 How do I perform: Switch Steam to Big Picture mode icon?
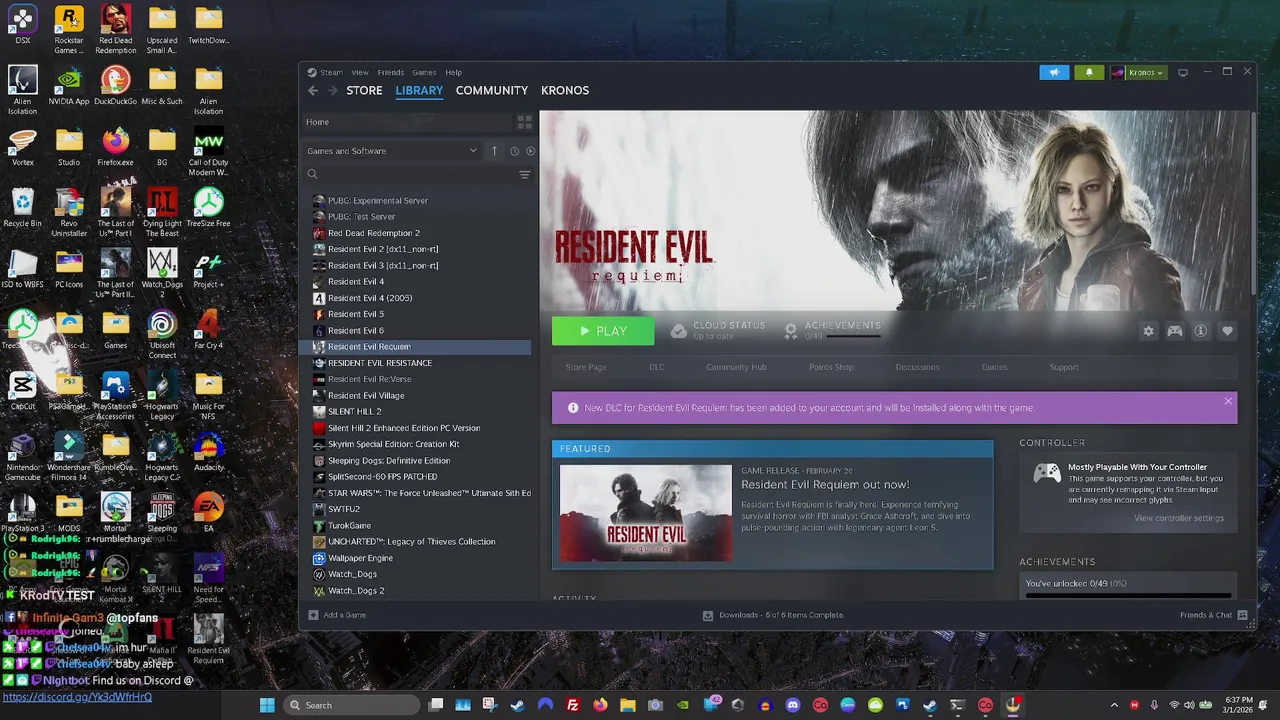(1183, 72)
